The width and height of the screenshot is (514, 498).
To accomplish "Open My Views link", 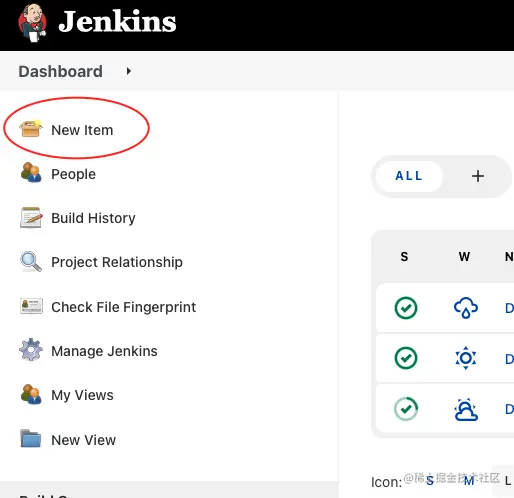I will point(82,395).
